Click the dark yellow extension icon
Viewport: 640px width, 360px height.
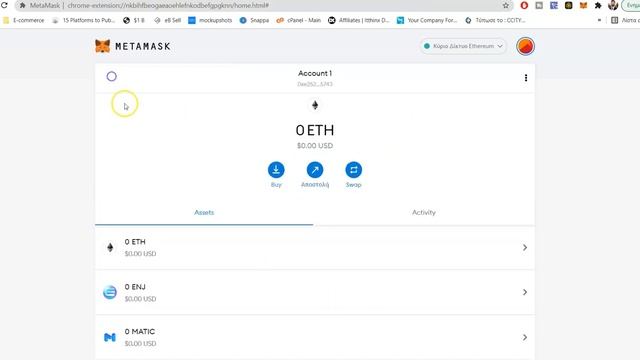569,5
